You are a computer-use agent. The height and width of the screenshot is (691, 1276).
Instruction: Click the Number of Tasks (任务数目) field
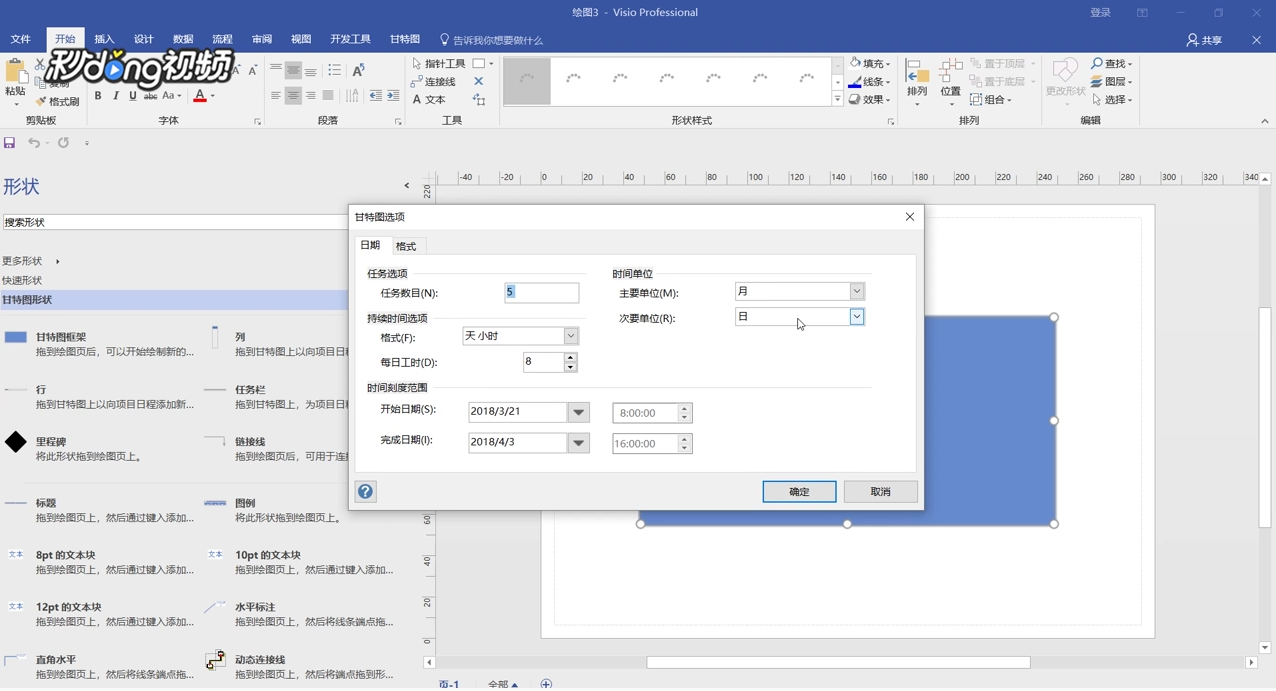(x=541, y=292)
